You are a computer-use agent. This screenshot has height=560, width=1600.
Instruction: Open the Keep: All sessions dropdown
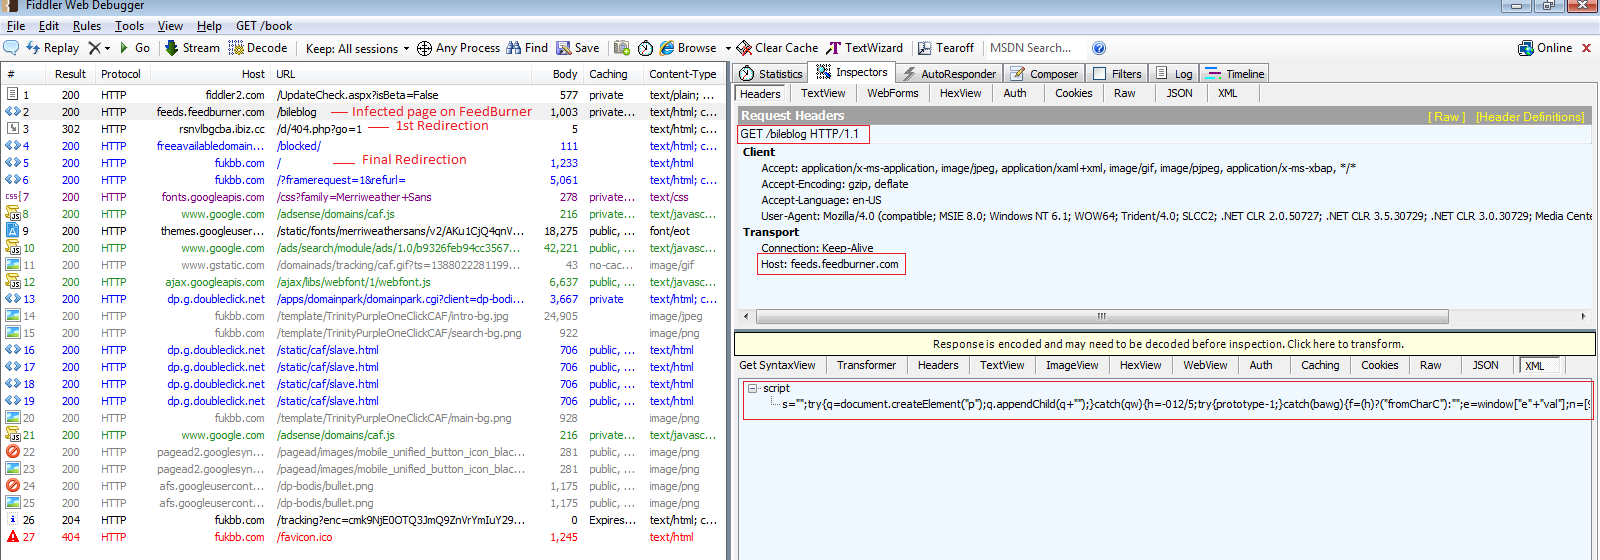coord(357,48)
